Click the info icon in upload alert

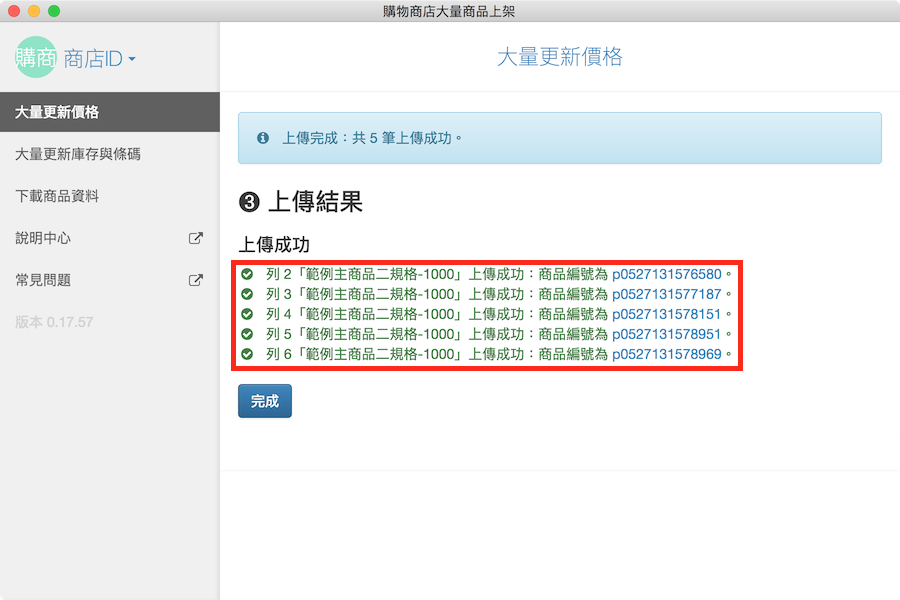point(263,138)
